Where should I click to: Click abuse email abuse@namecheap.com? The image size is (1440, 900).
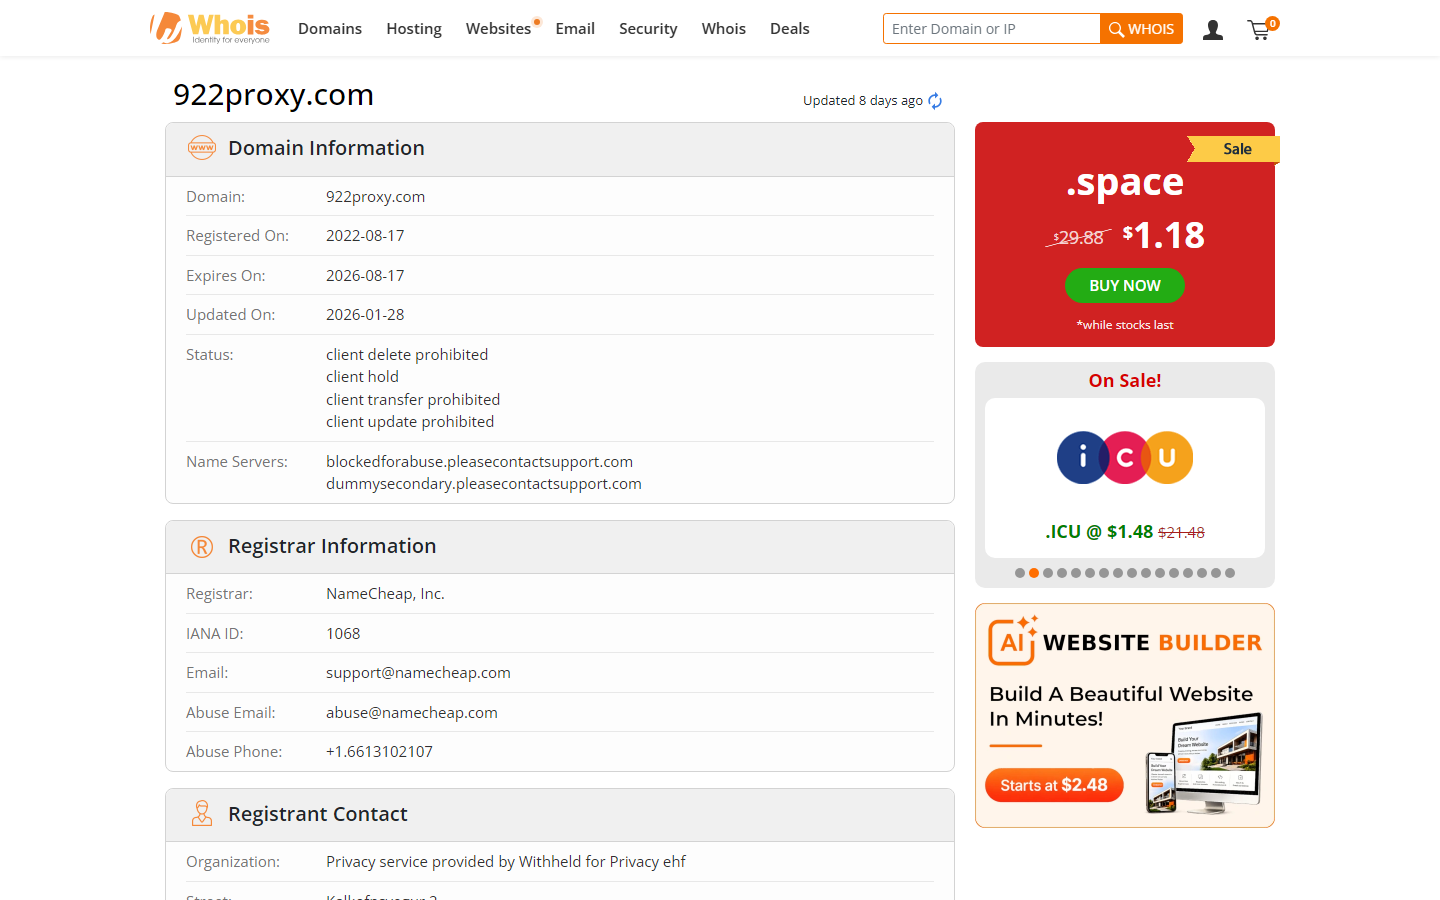pyautogui.click(x=412, y=713)
